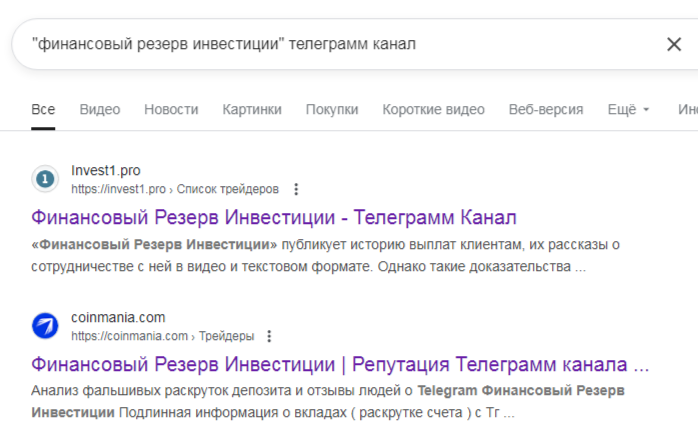Go to the Короткие видео tab
The height and width of the screenshot is (427, 698).
pos(433,109)
